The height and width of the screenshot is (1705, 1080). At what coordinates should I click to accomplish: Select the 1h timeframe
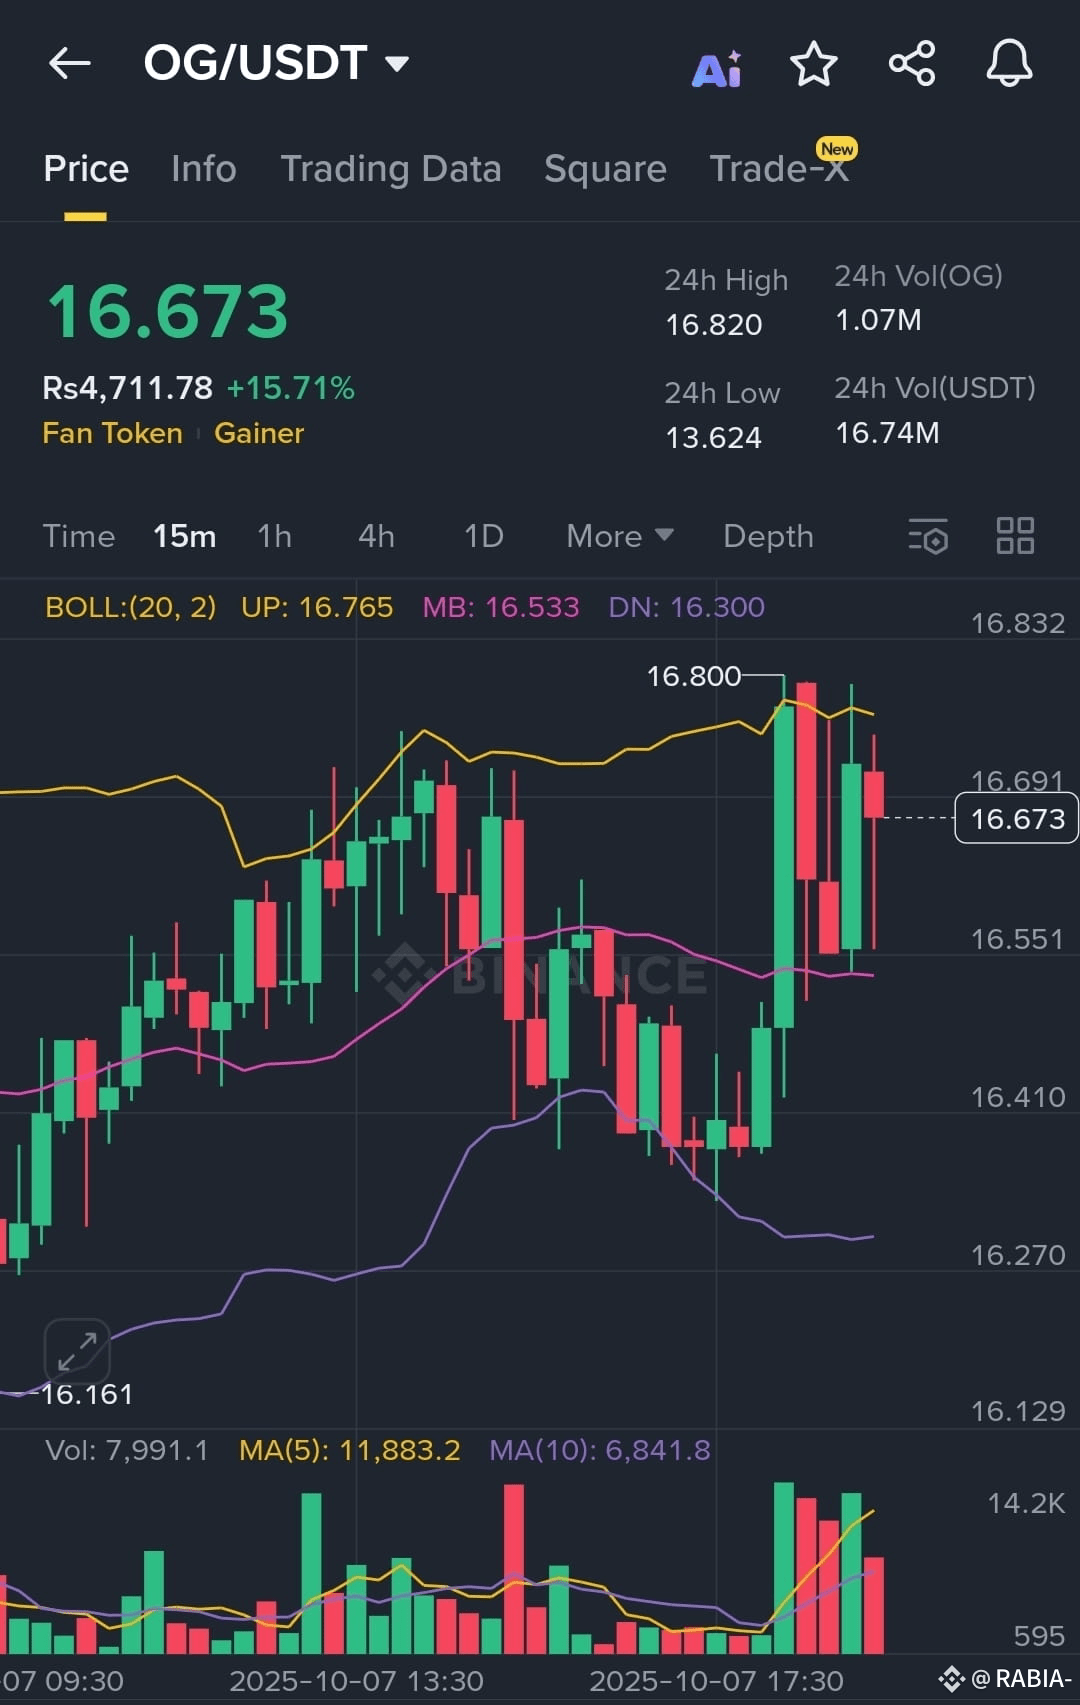pos(274,536)
